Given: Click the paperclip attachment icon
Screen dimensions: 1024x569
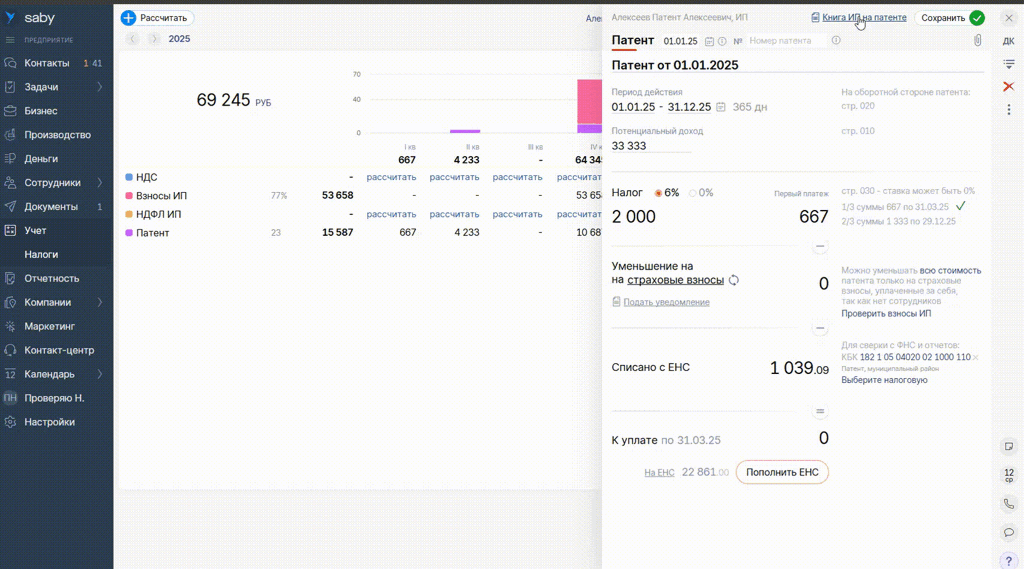Looking at the screenshot, I should tap(977, 41).
